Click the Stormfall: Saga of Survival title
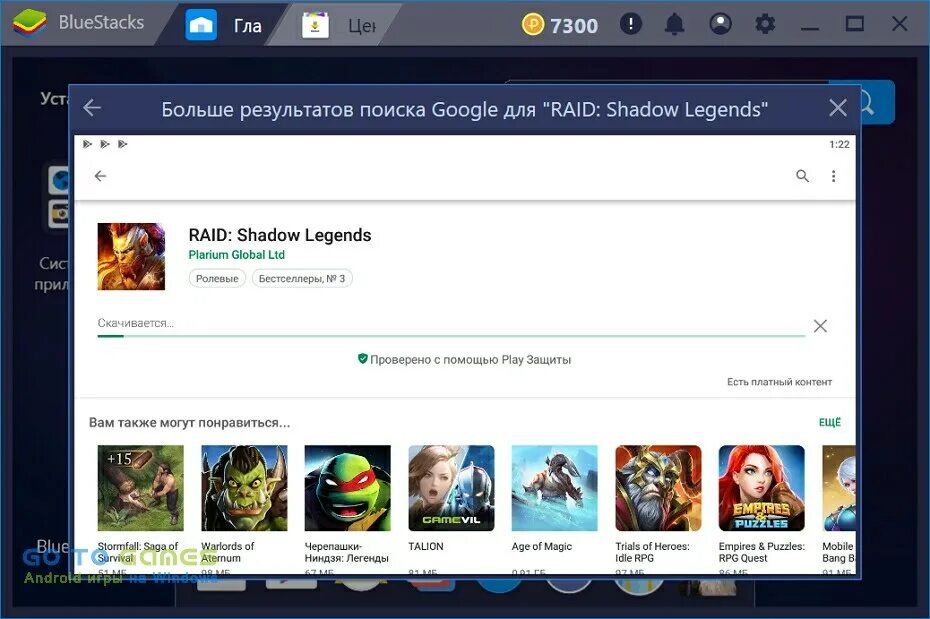The height and width of the screenshot is (619, 930). point(138,552)
